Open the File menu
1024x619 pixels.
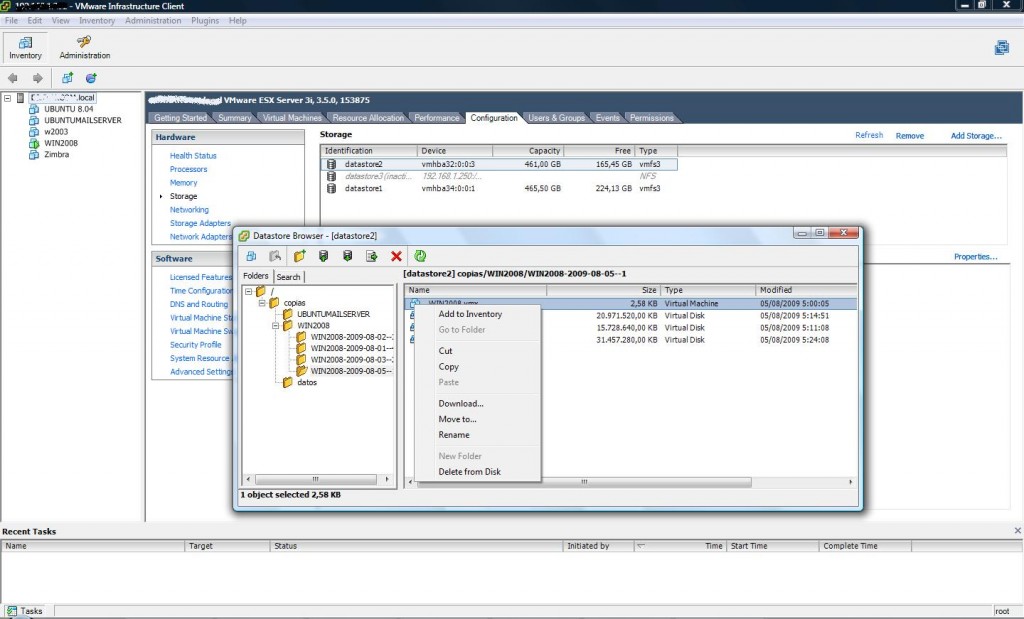click(x=11, y=20)
